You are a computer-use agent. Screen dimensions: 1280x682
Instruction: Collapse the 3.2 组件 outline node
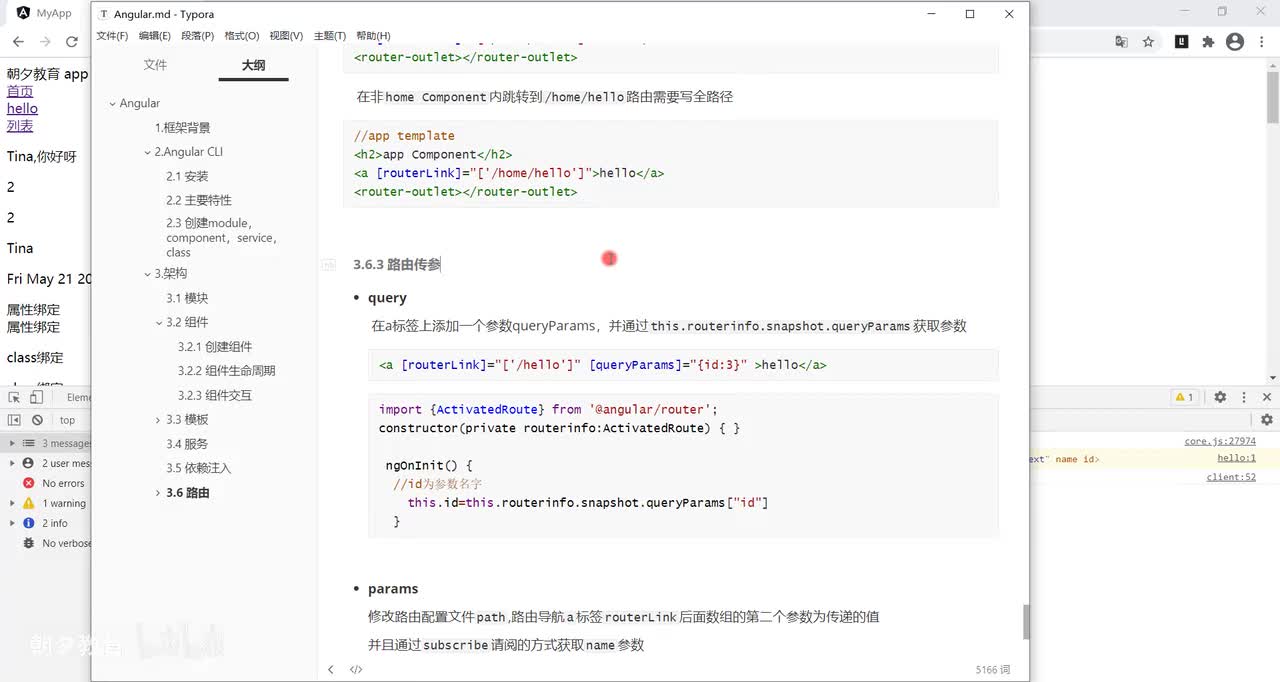158,323
